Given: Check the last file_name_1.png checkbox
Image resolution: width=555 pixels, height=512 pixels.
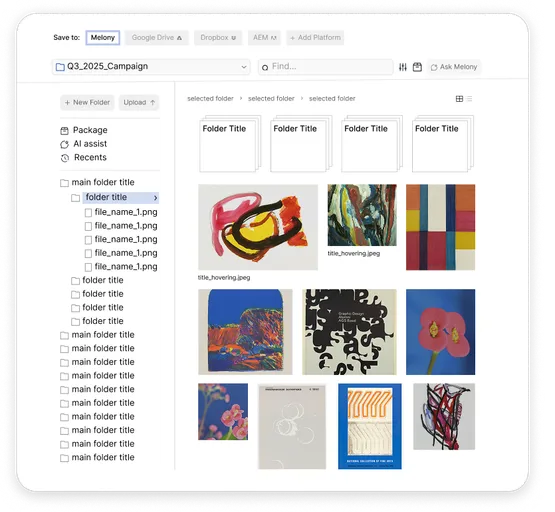Looking at the screenshot, I should pyautogui.click(x=88, y=267).
